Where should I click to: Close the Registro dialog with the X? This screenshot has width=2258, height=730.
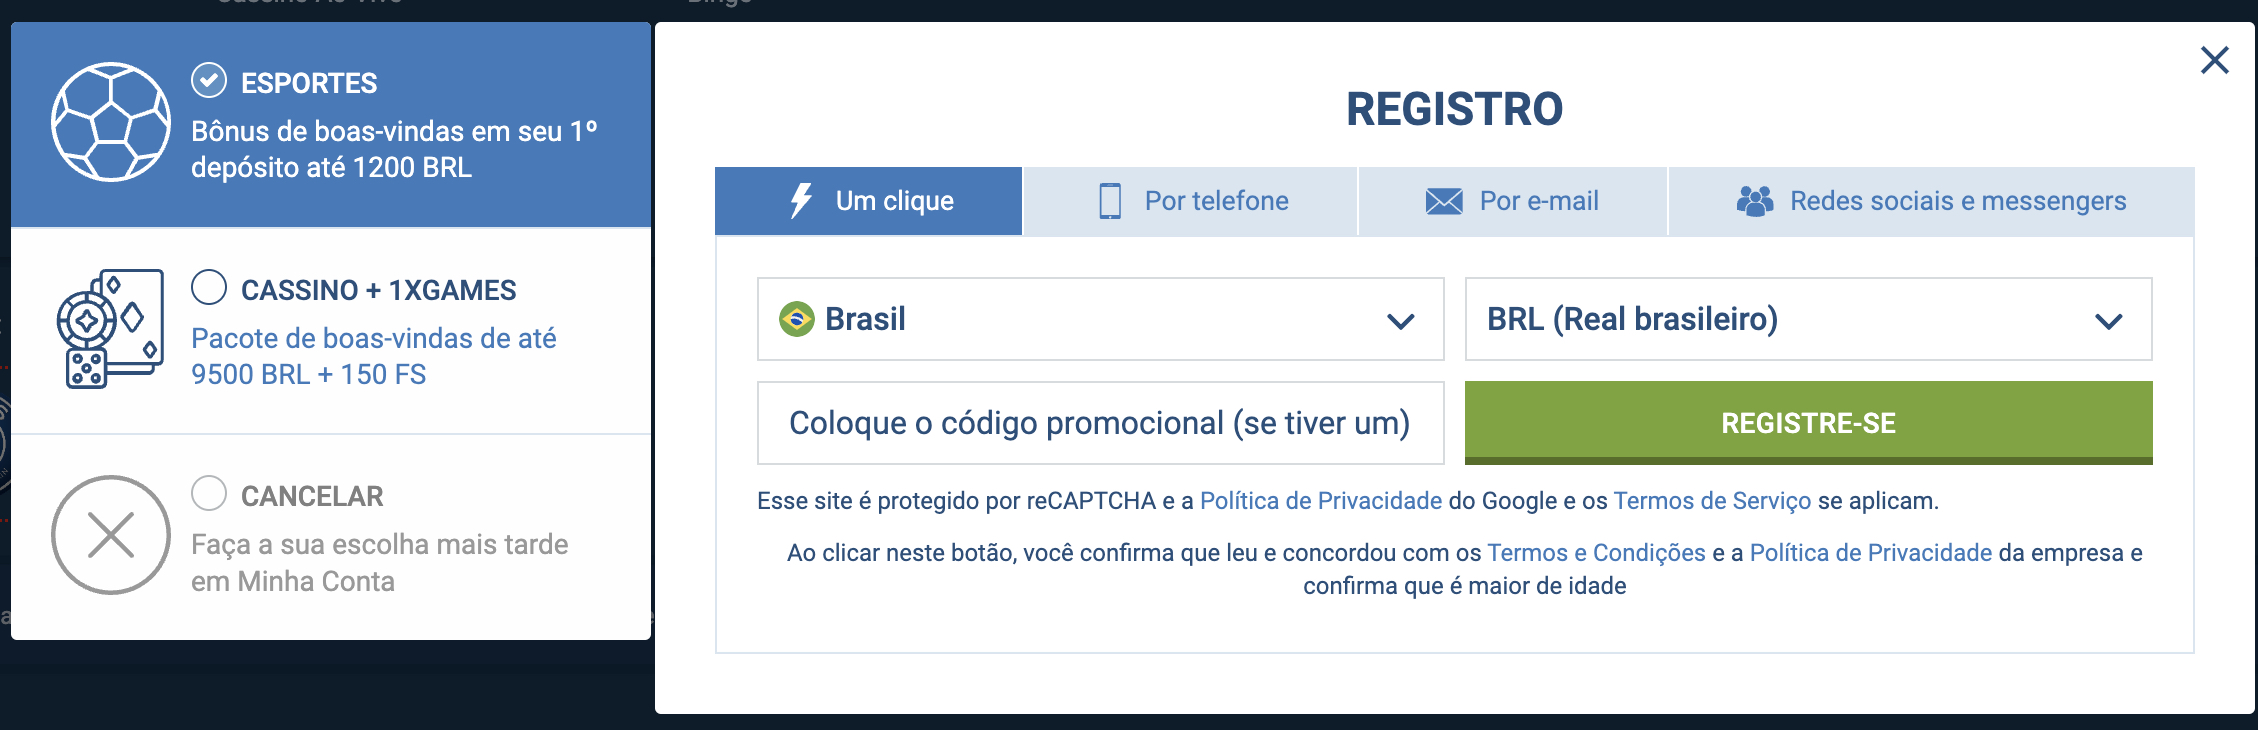click(2215, 60)
